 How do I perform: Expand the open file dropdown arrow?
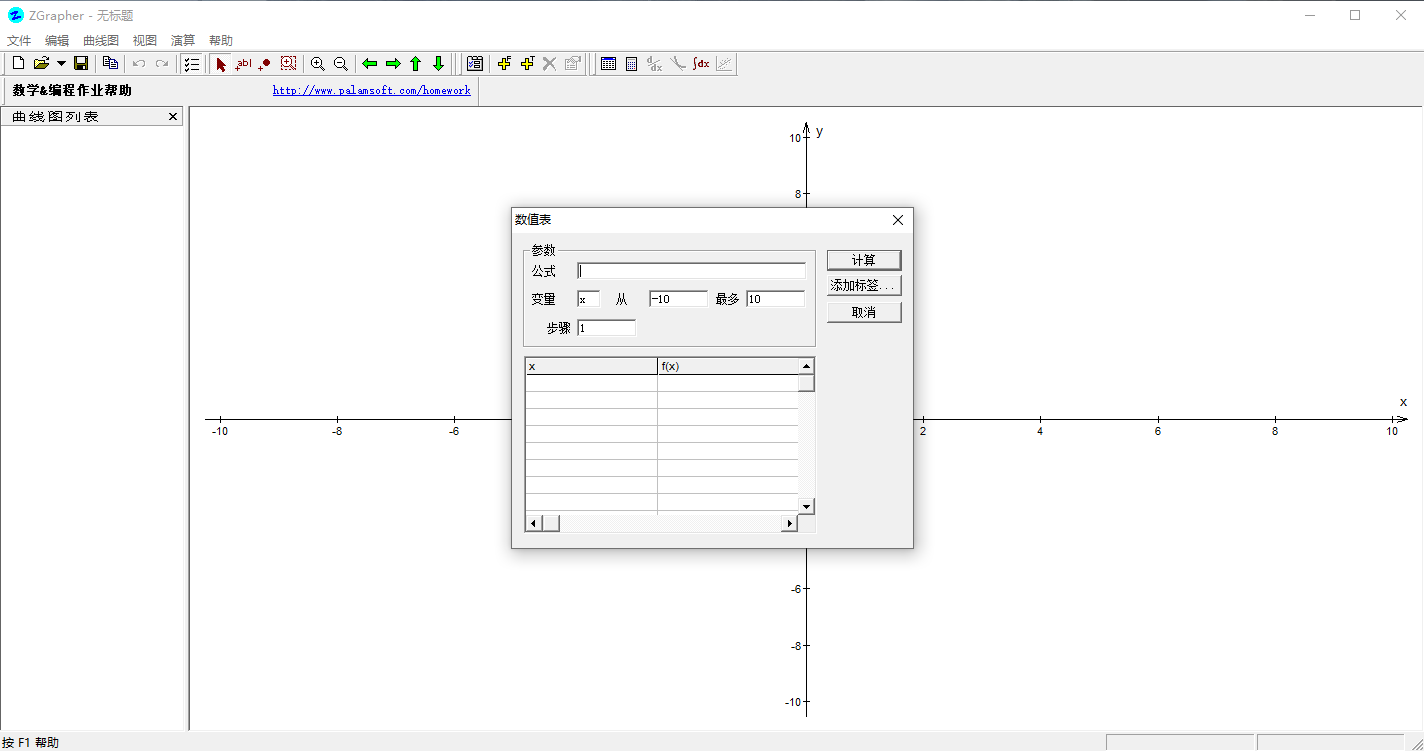pos(61,64)
